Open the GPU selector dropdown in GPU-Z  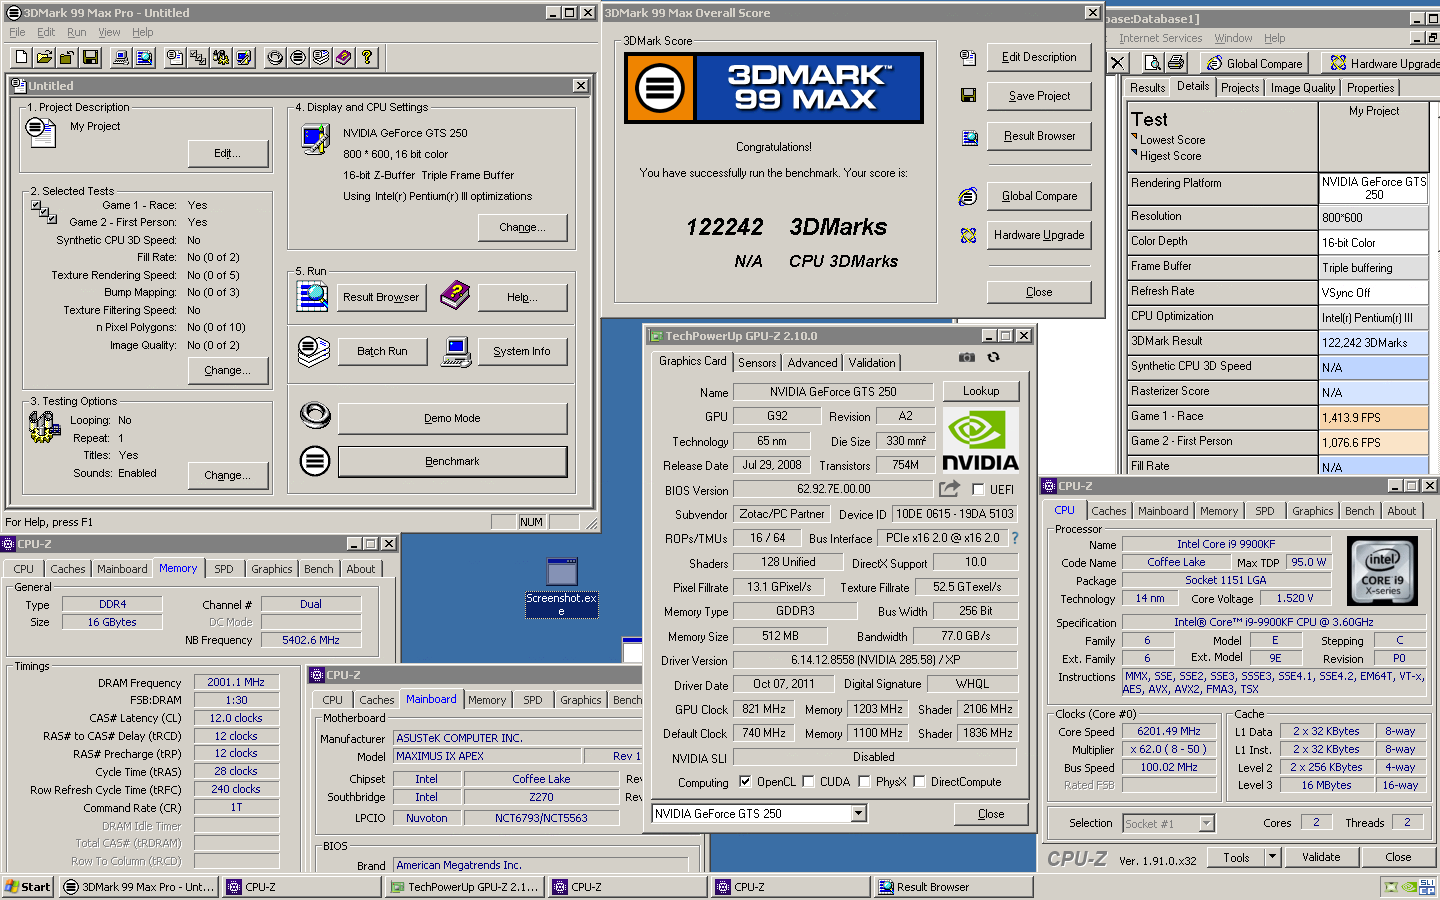click(858, 814)
